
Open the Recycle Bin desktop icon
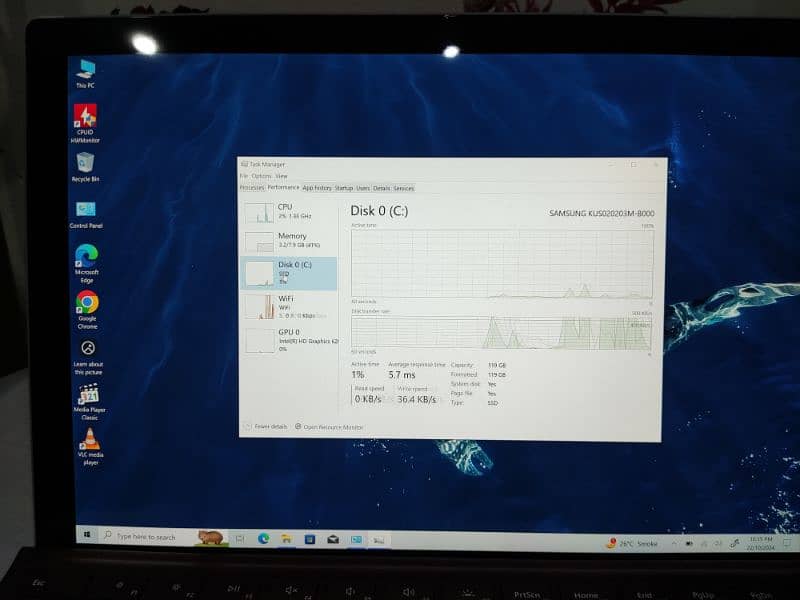85,168
